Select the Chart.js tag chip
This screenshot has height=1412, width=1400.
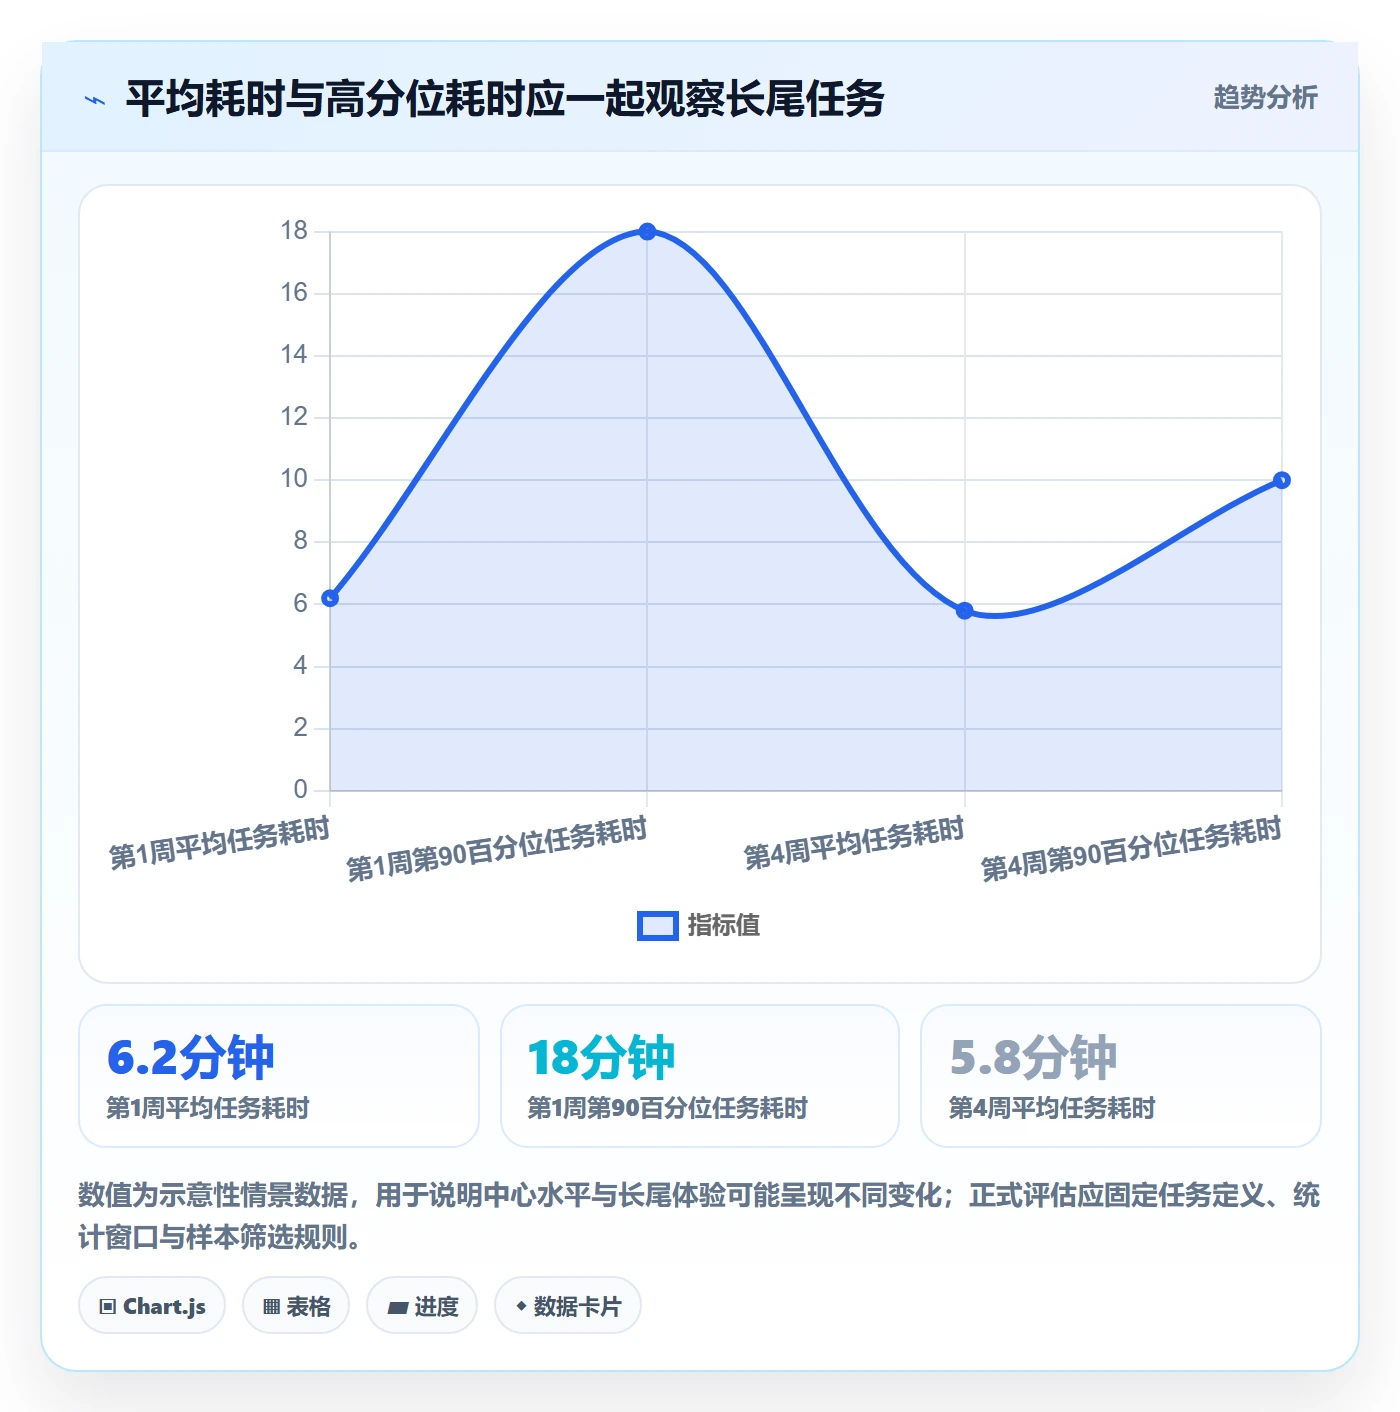click(x=152, y=1306)
